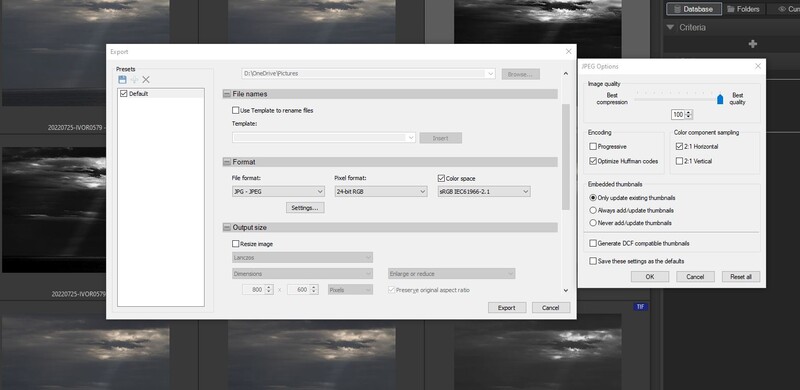The image size is (800, 390).
Task: Adjust the quality value stepper
Action: [689, 115]
